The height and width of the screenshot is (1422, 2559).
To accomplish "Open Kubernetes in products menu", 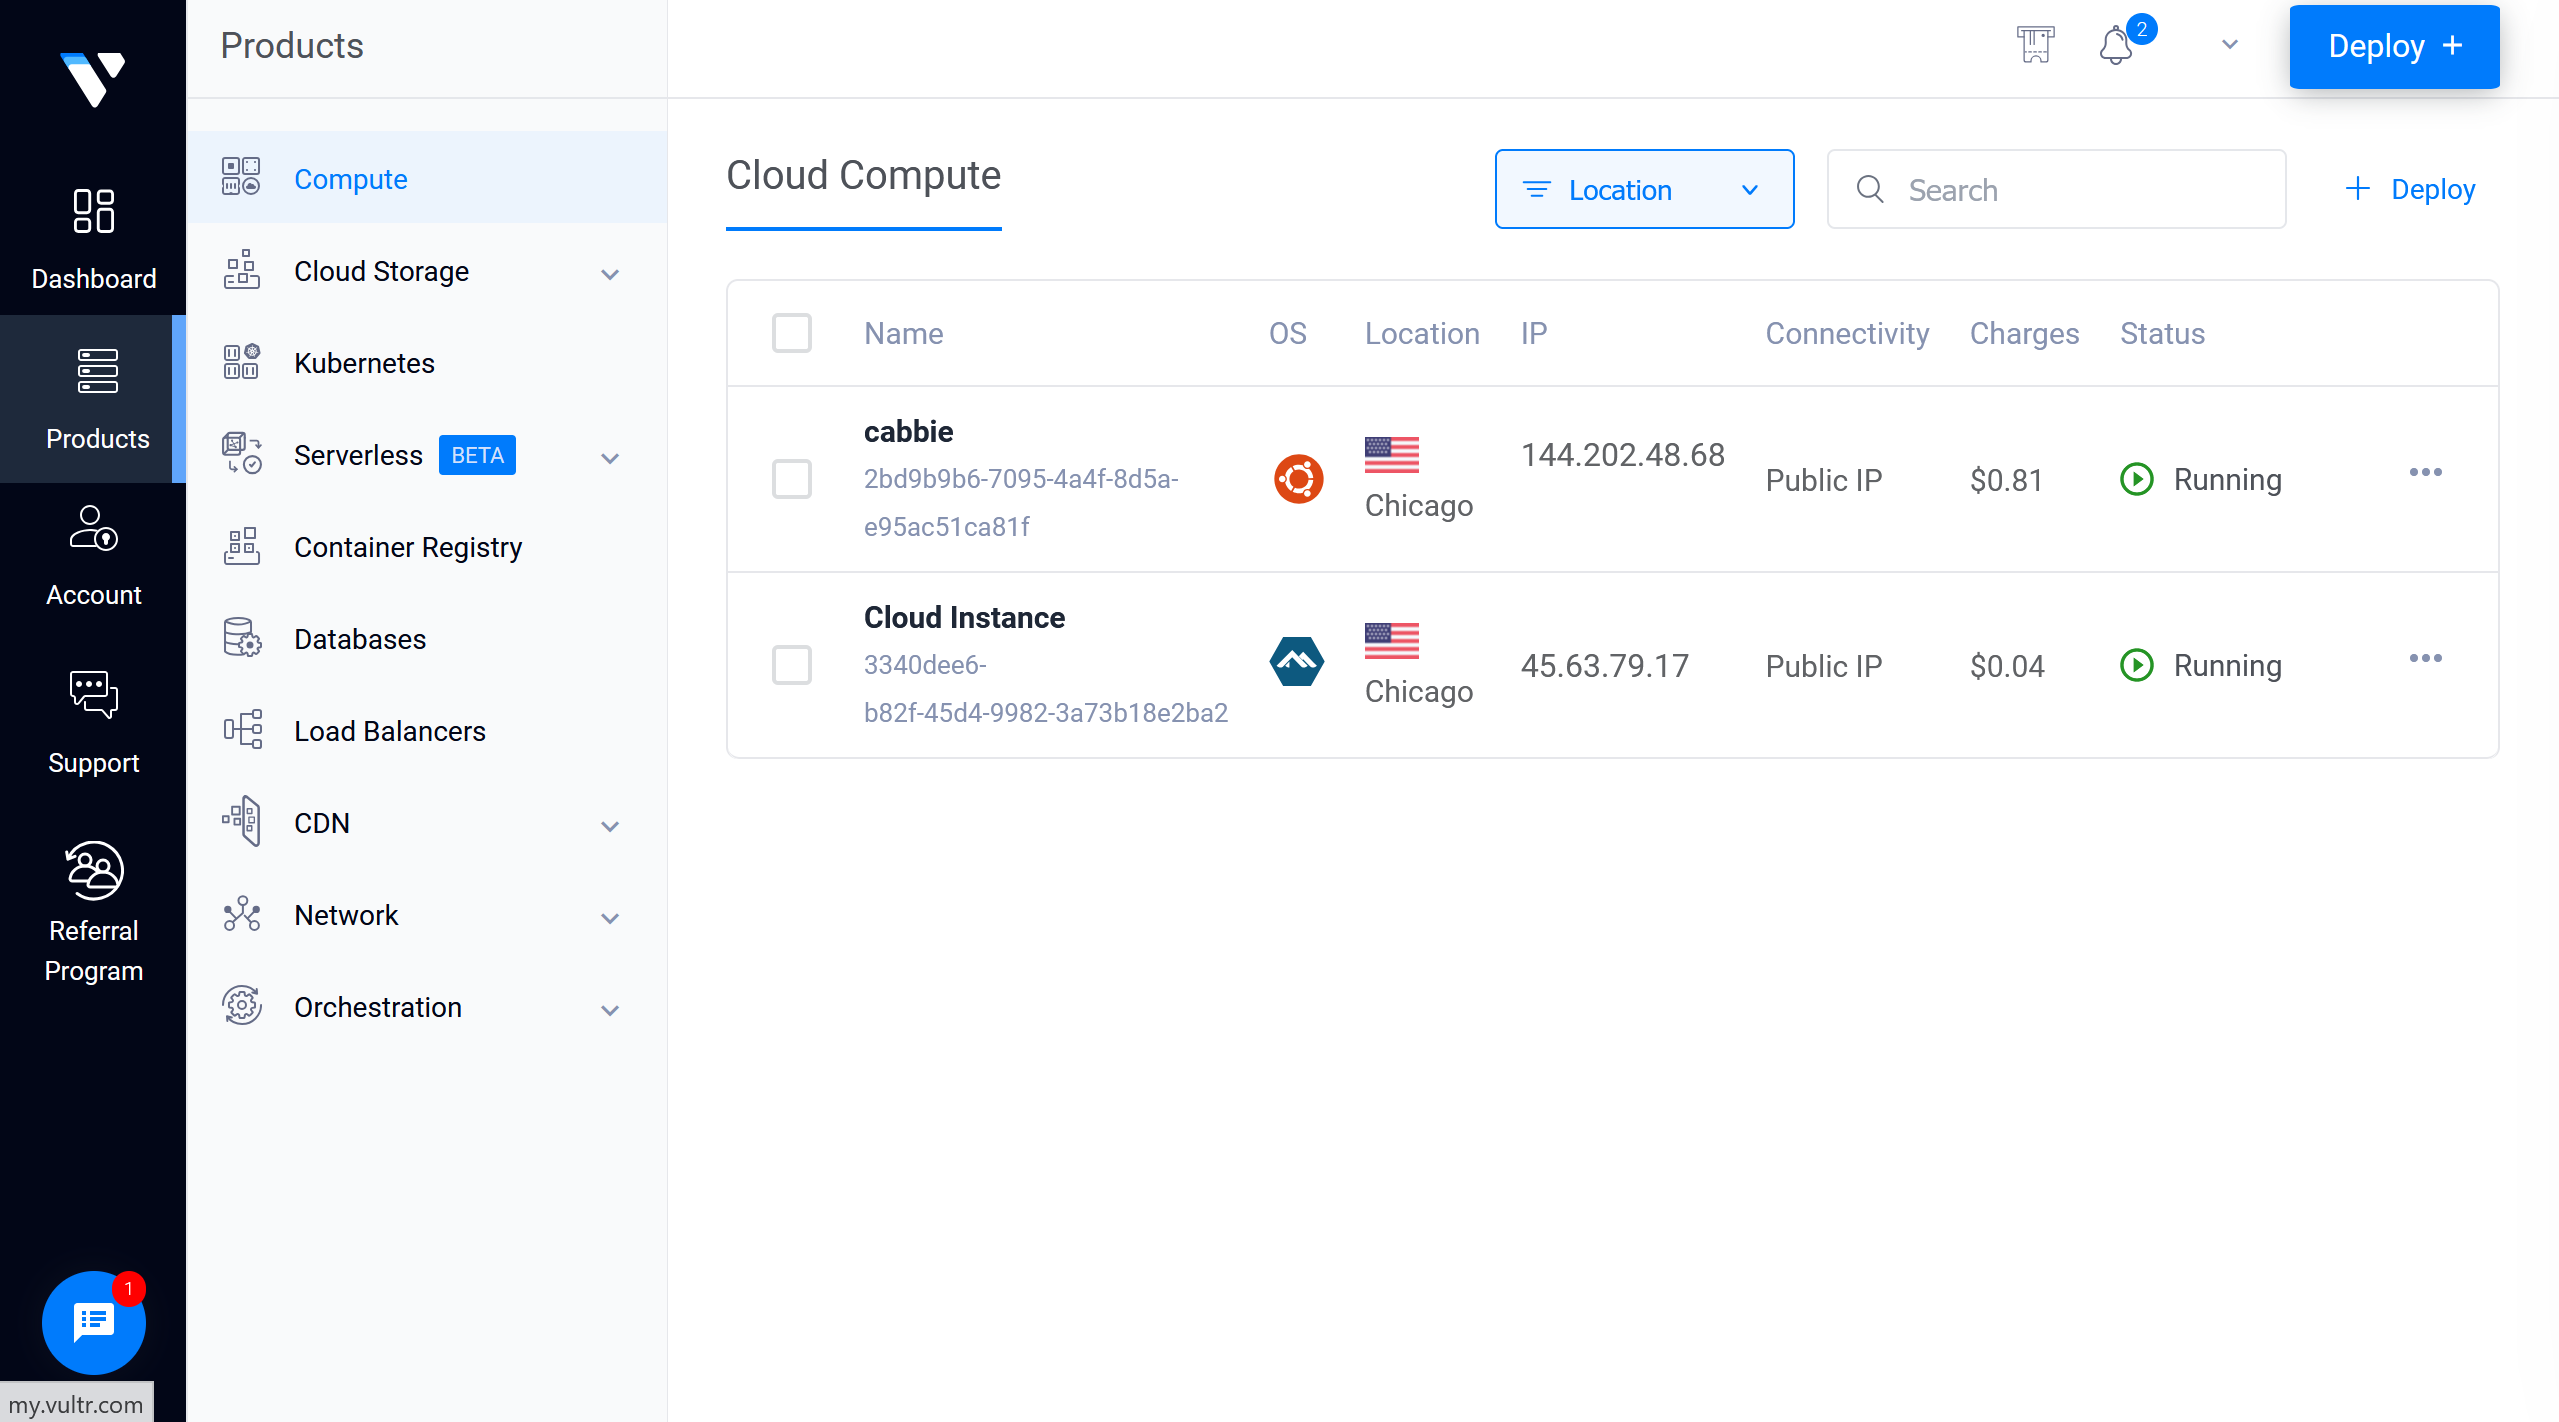I will (x=364, y=363).
